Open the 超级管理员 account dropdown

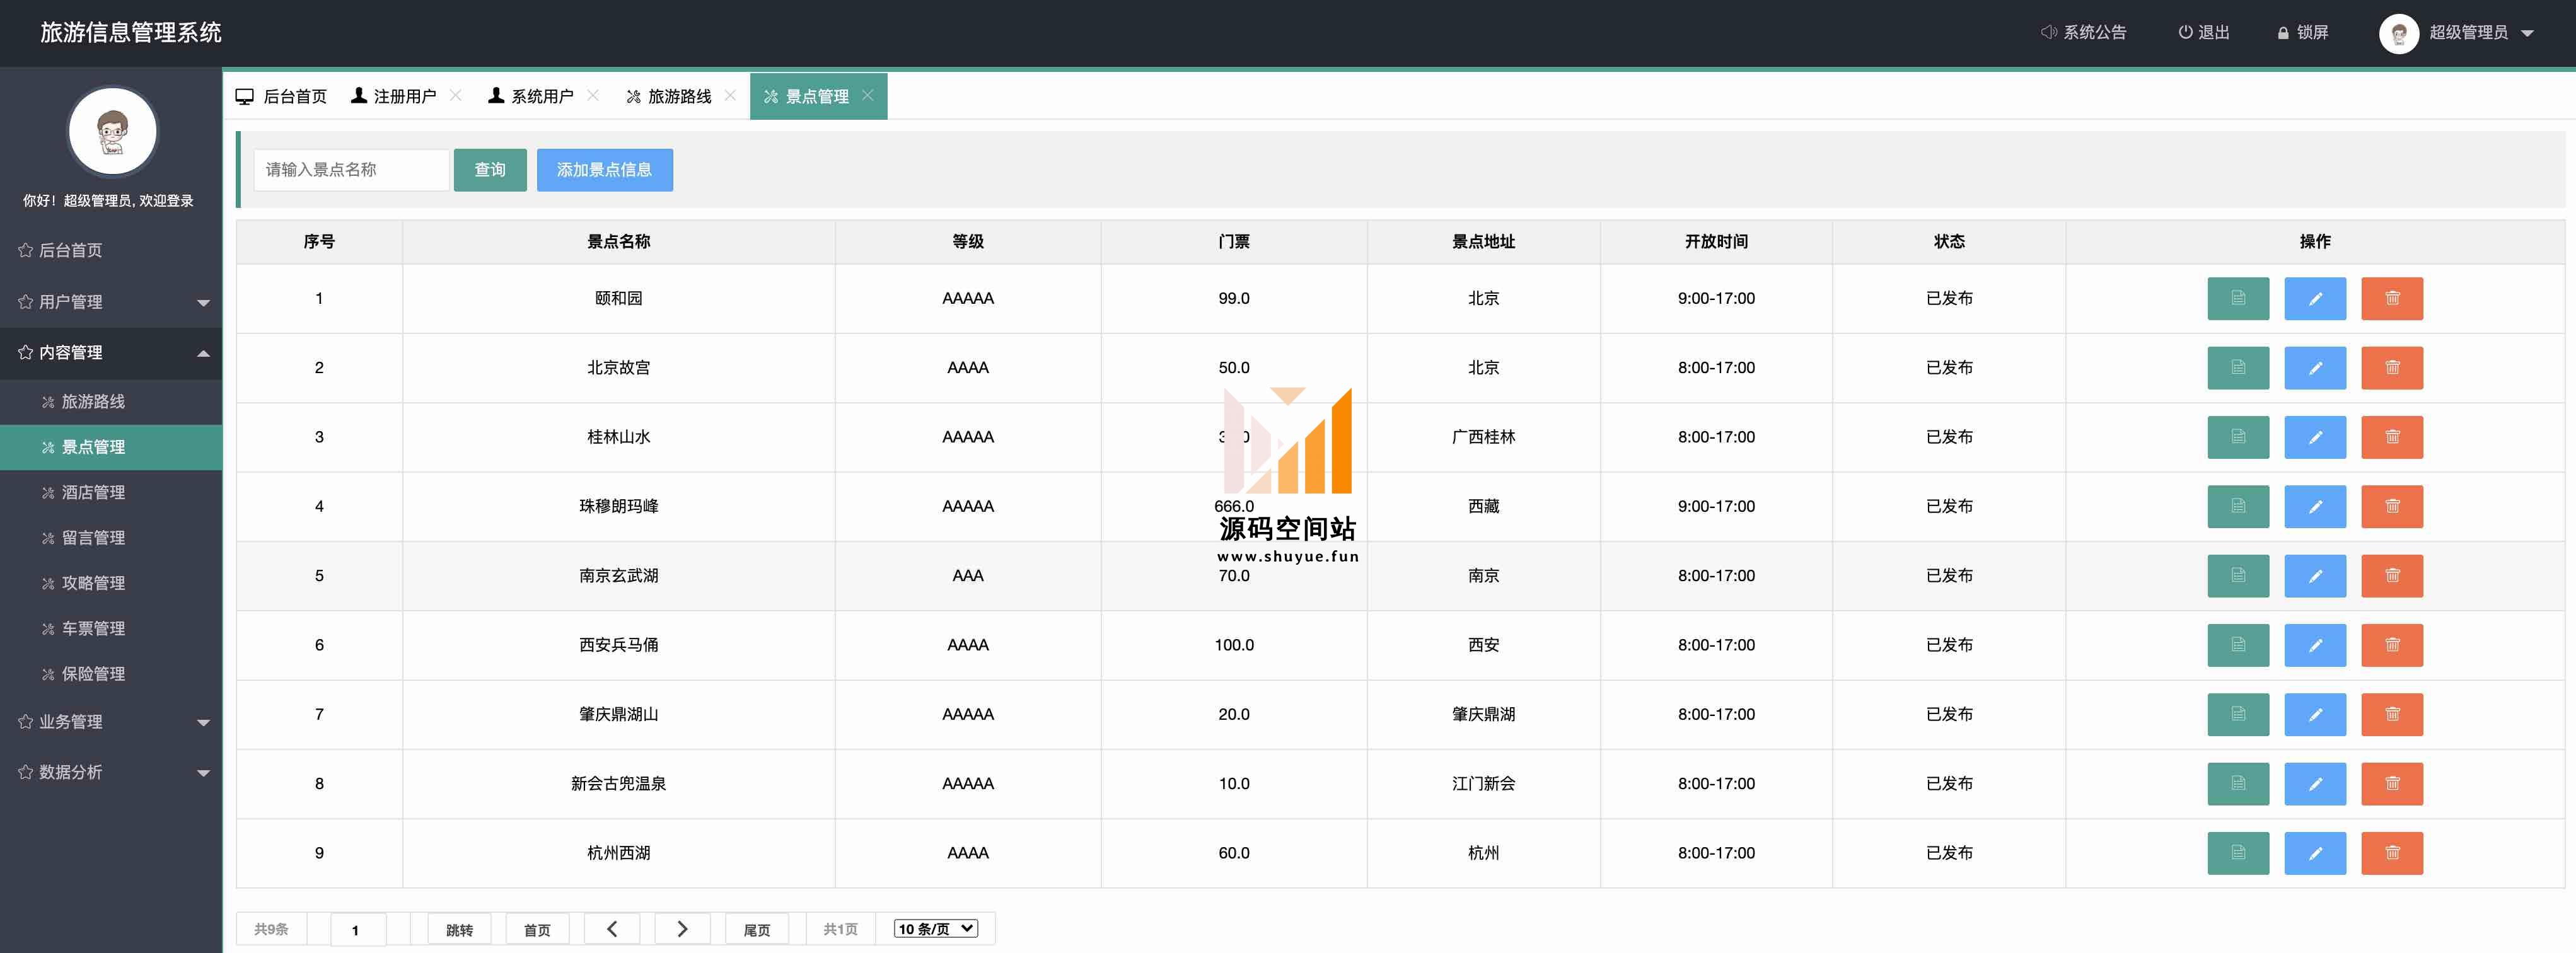2456,33
